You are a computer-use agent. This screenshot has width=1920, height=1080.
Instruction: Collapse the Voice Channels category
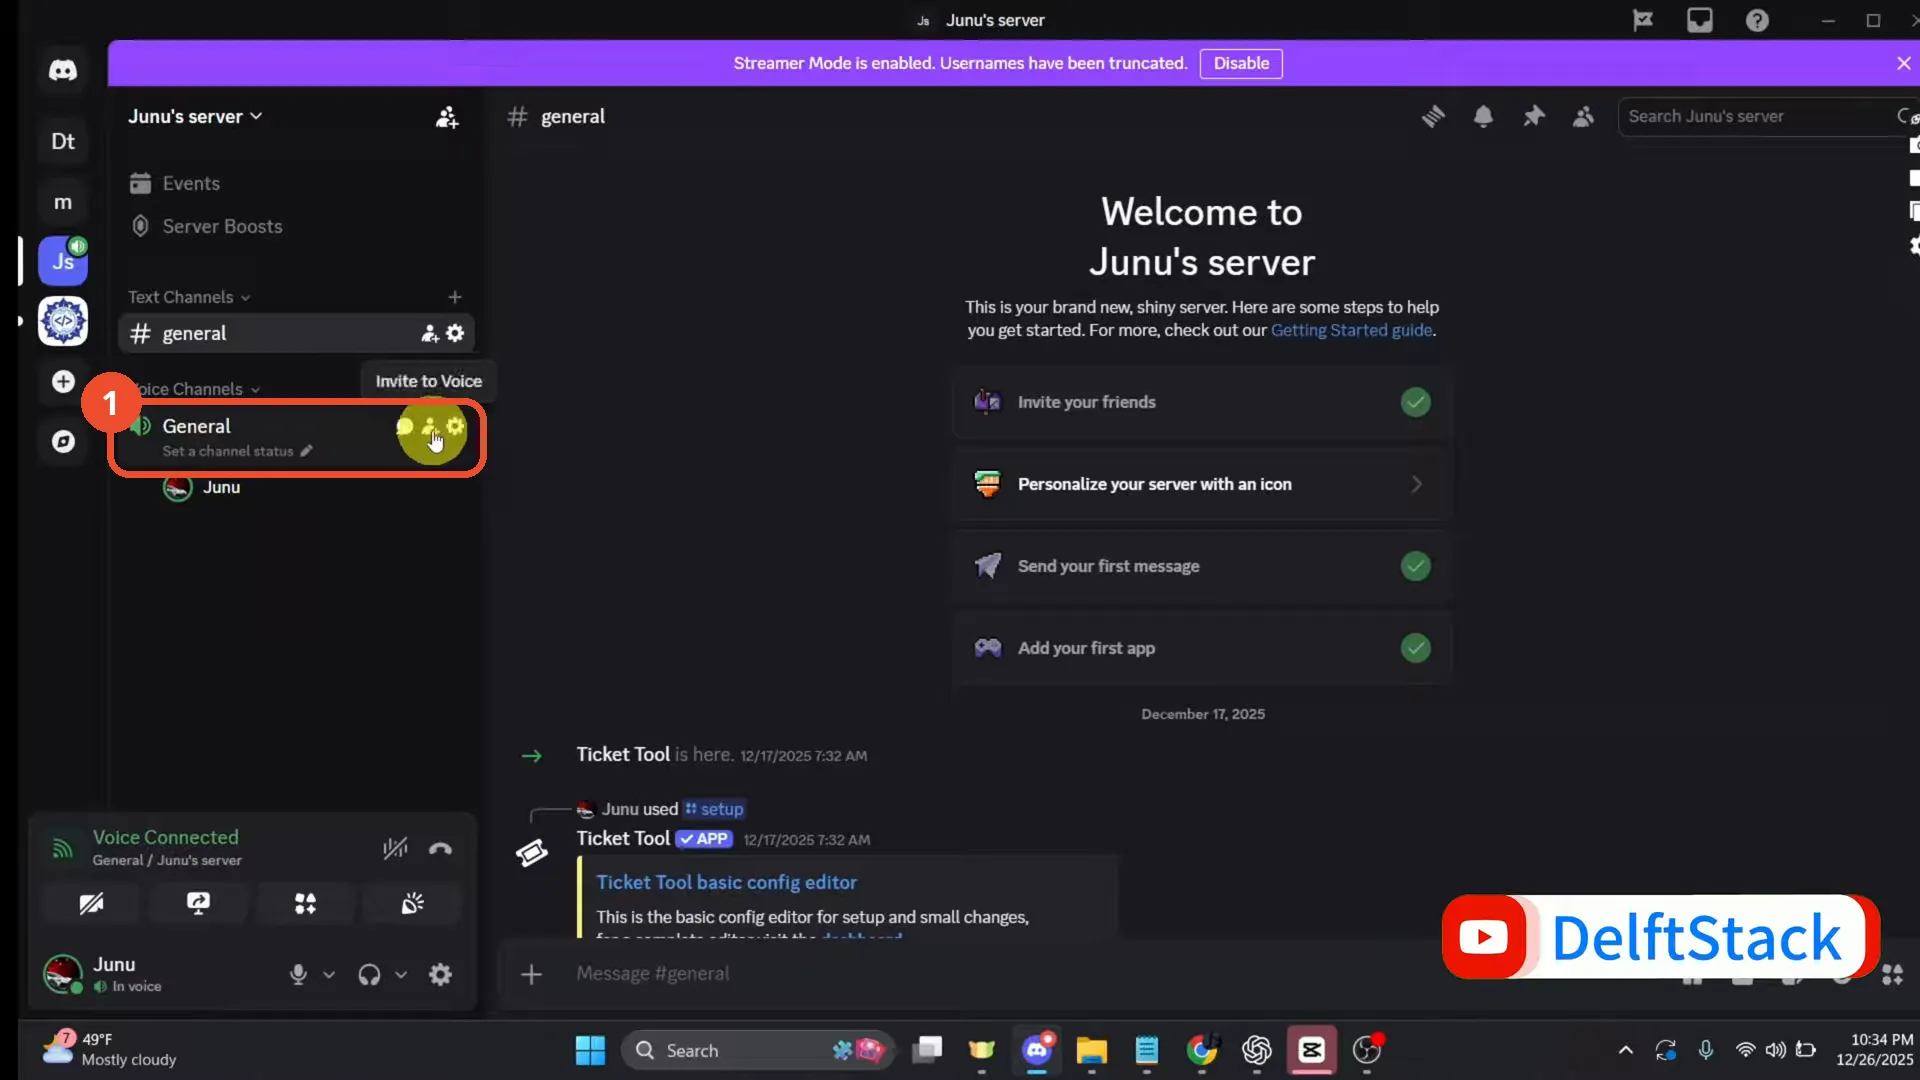(195, 389)
